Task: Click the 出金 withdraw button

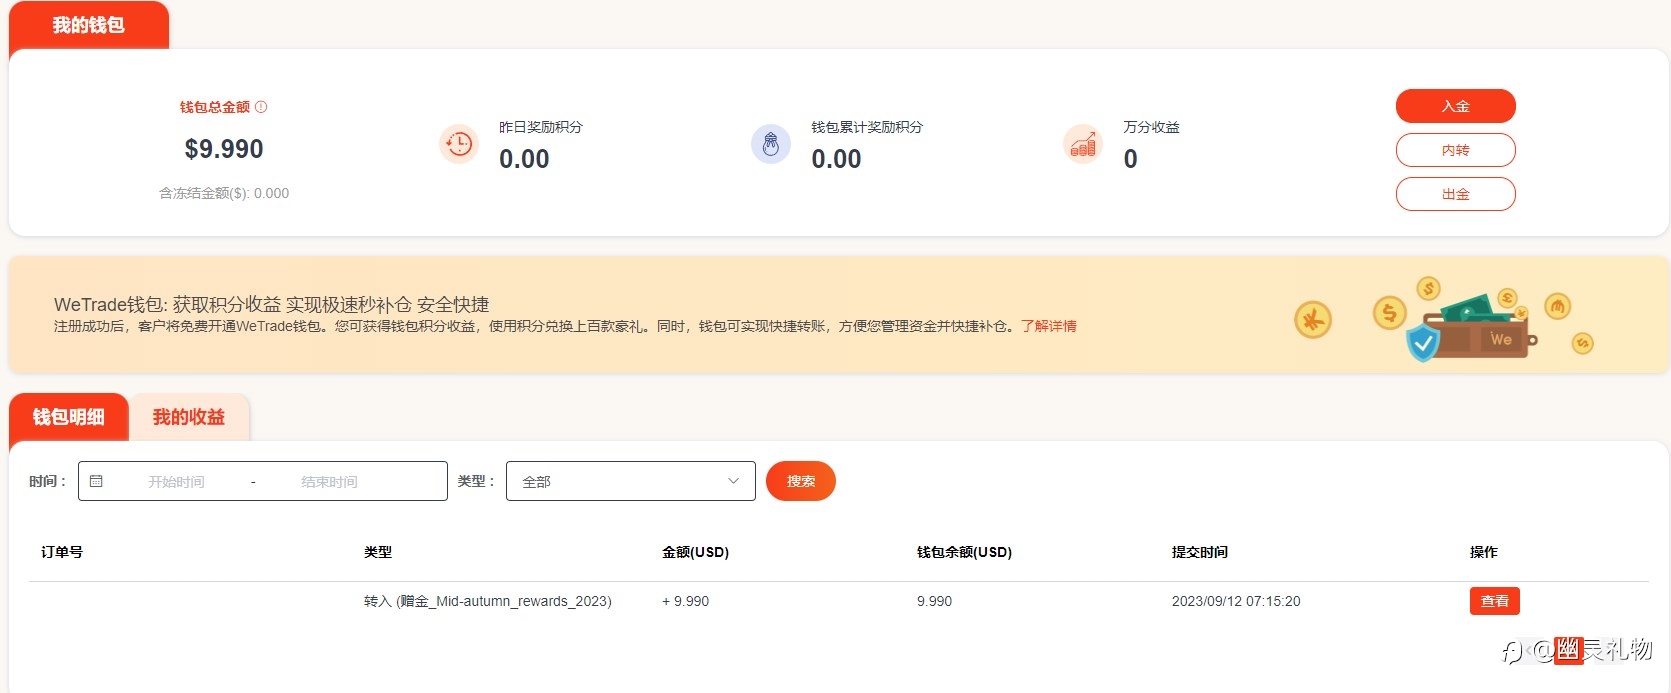Action: (1456, 194)
